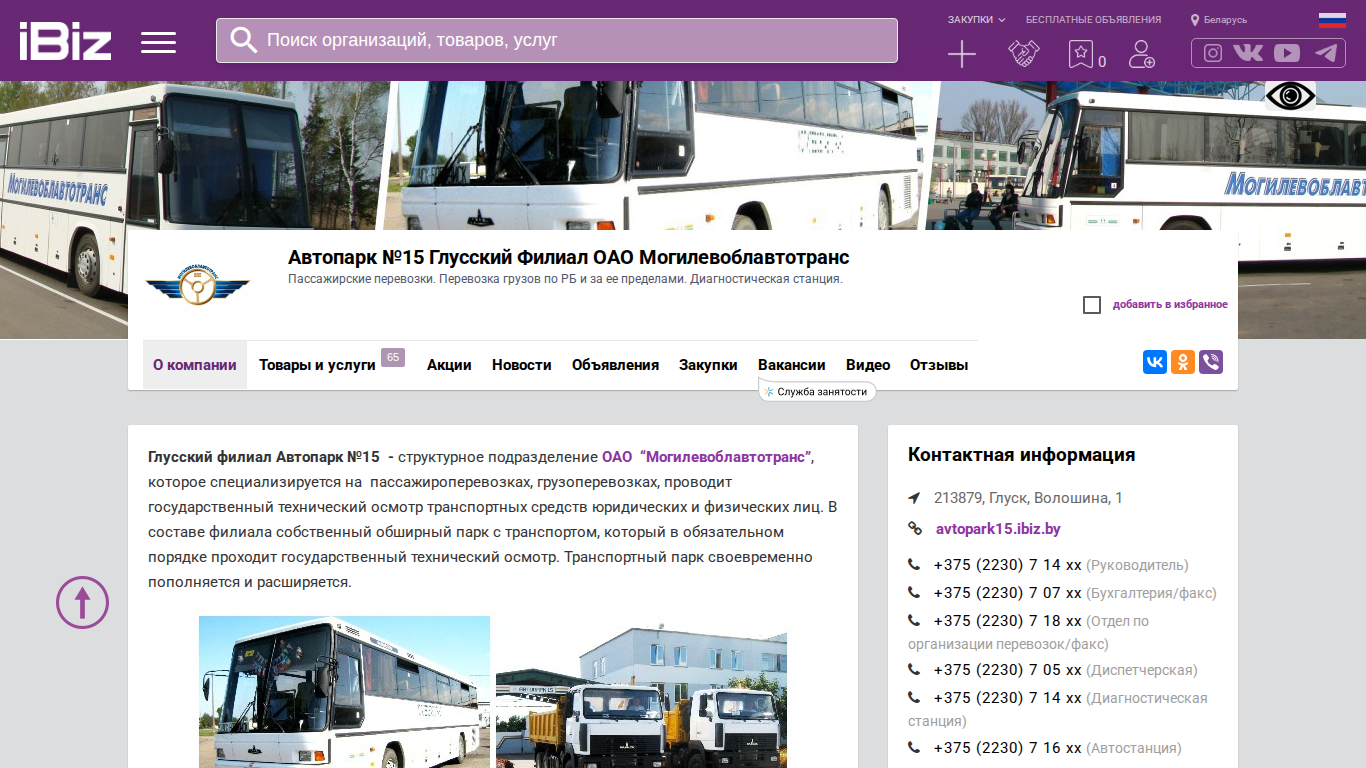Click the plus add icon in header
Screen dimensions: 1366x768
[961, 54]
